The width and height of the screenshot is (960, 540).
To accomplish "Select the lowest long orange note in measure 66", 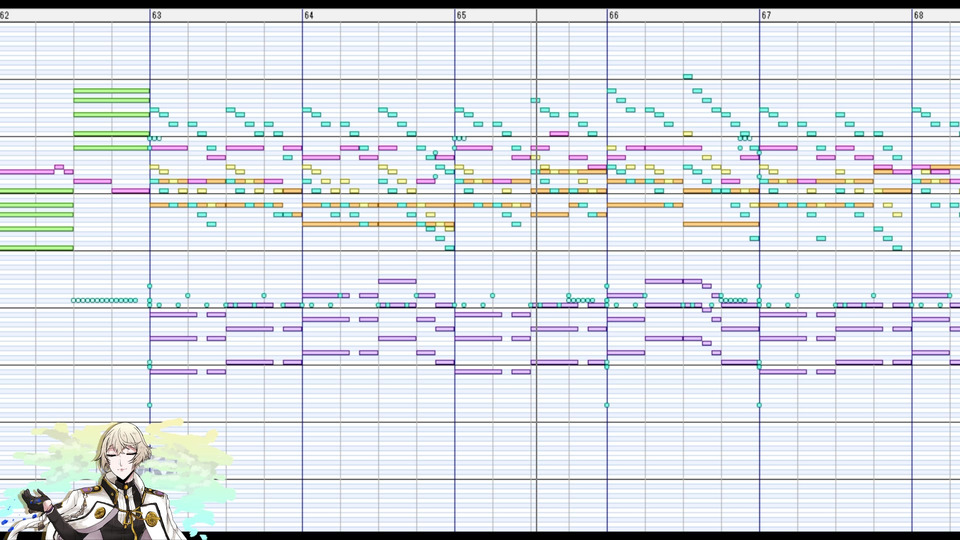I will [x=721, y=224].
